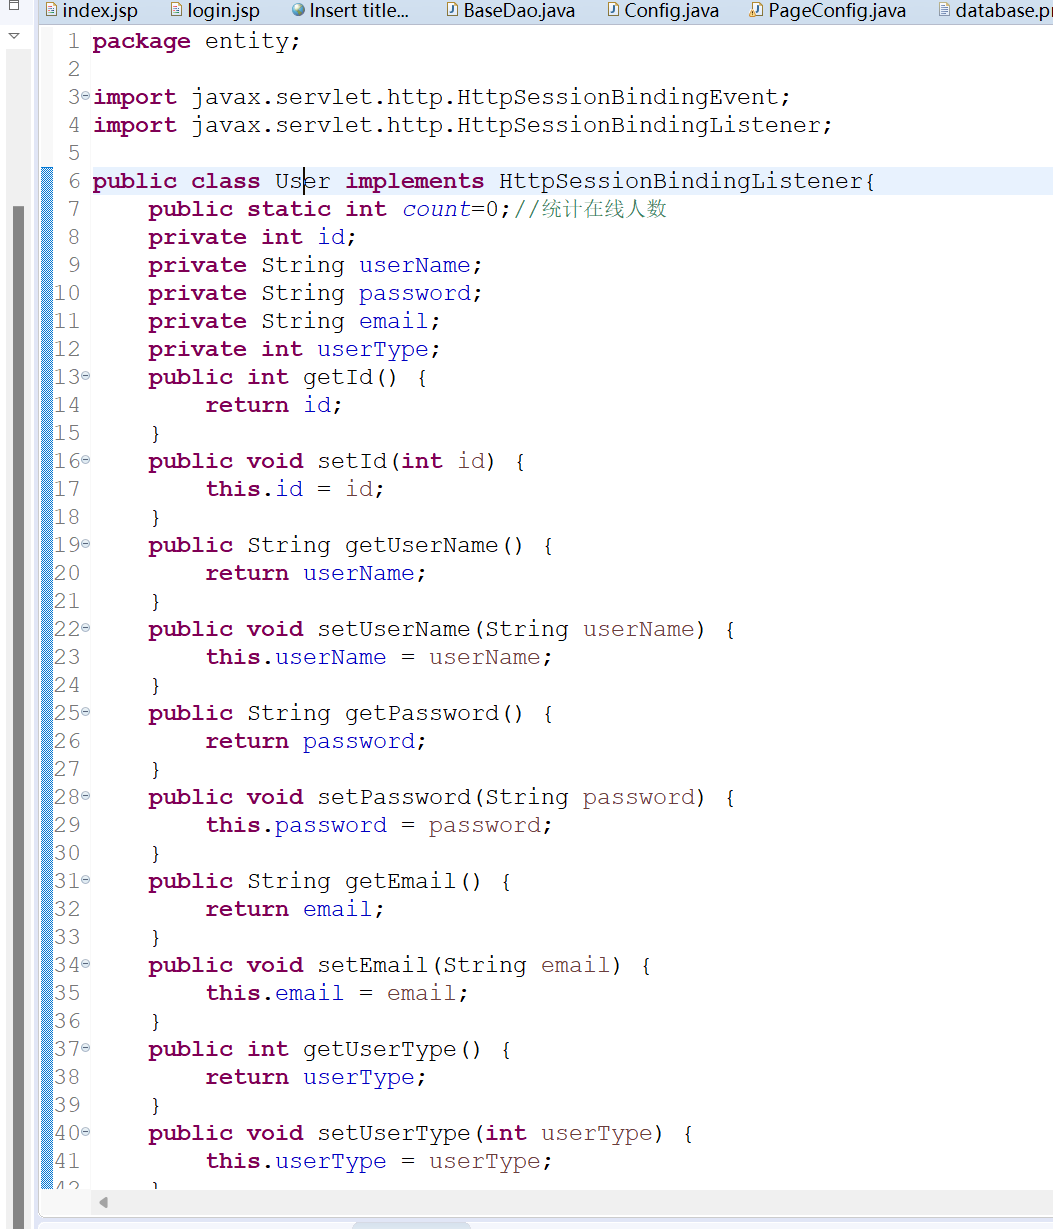Collapse the getId method at line 13

click(x=85, y=376)
